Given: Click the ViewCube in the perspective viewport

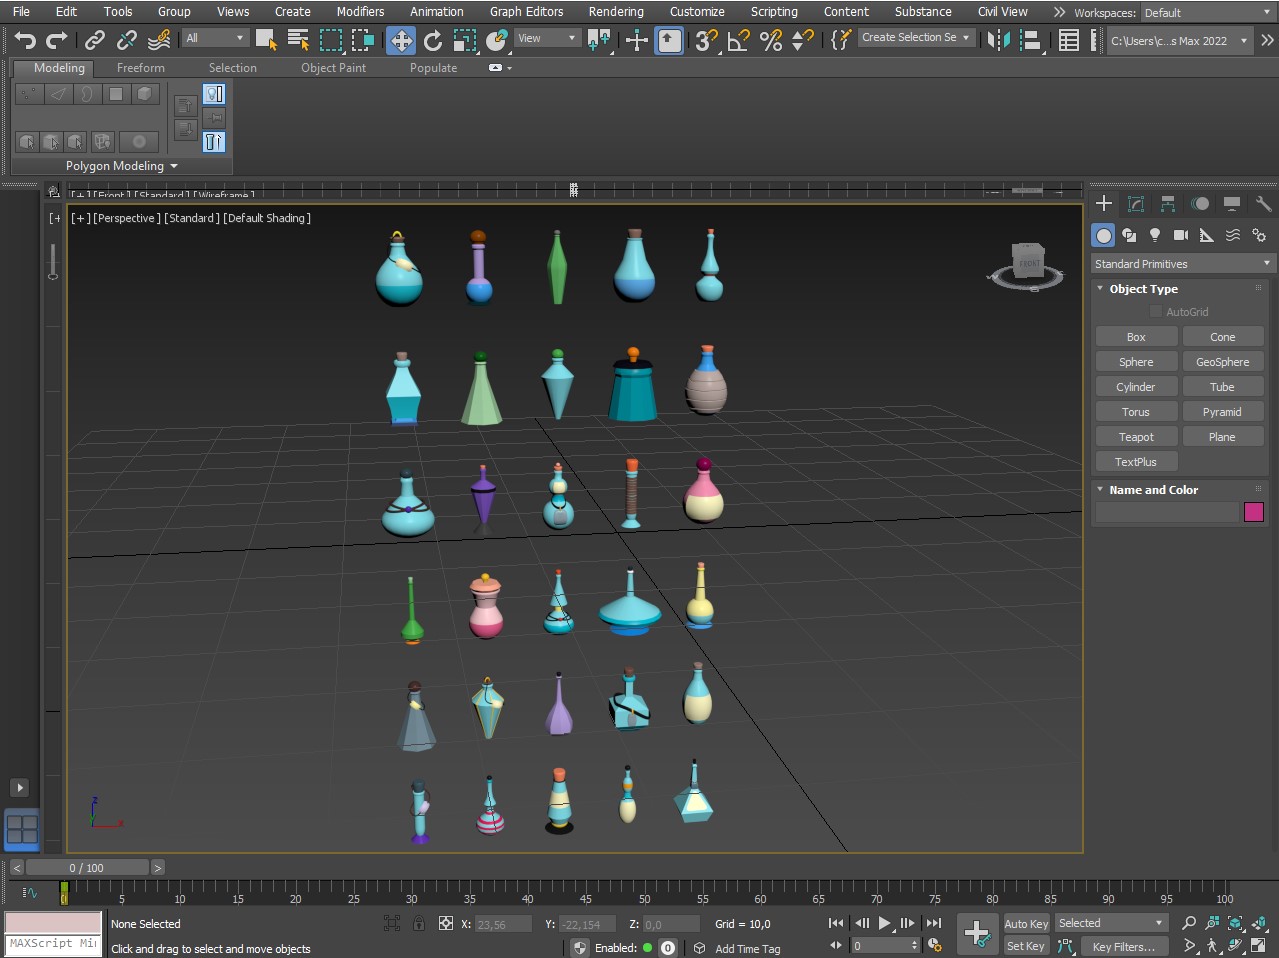Looking at the screenshot, I should [x=1028, y=263].
